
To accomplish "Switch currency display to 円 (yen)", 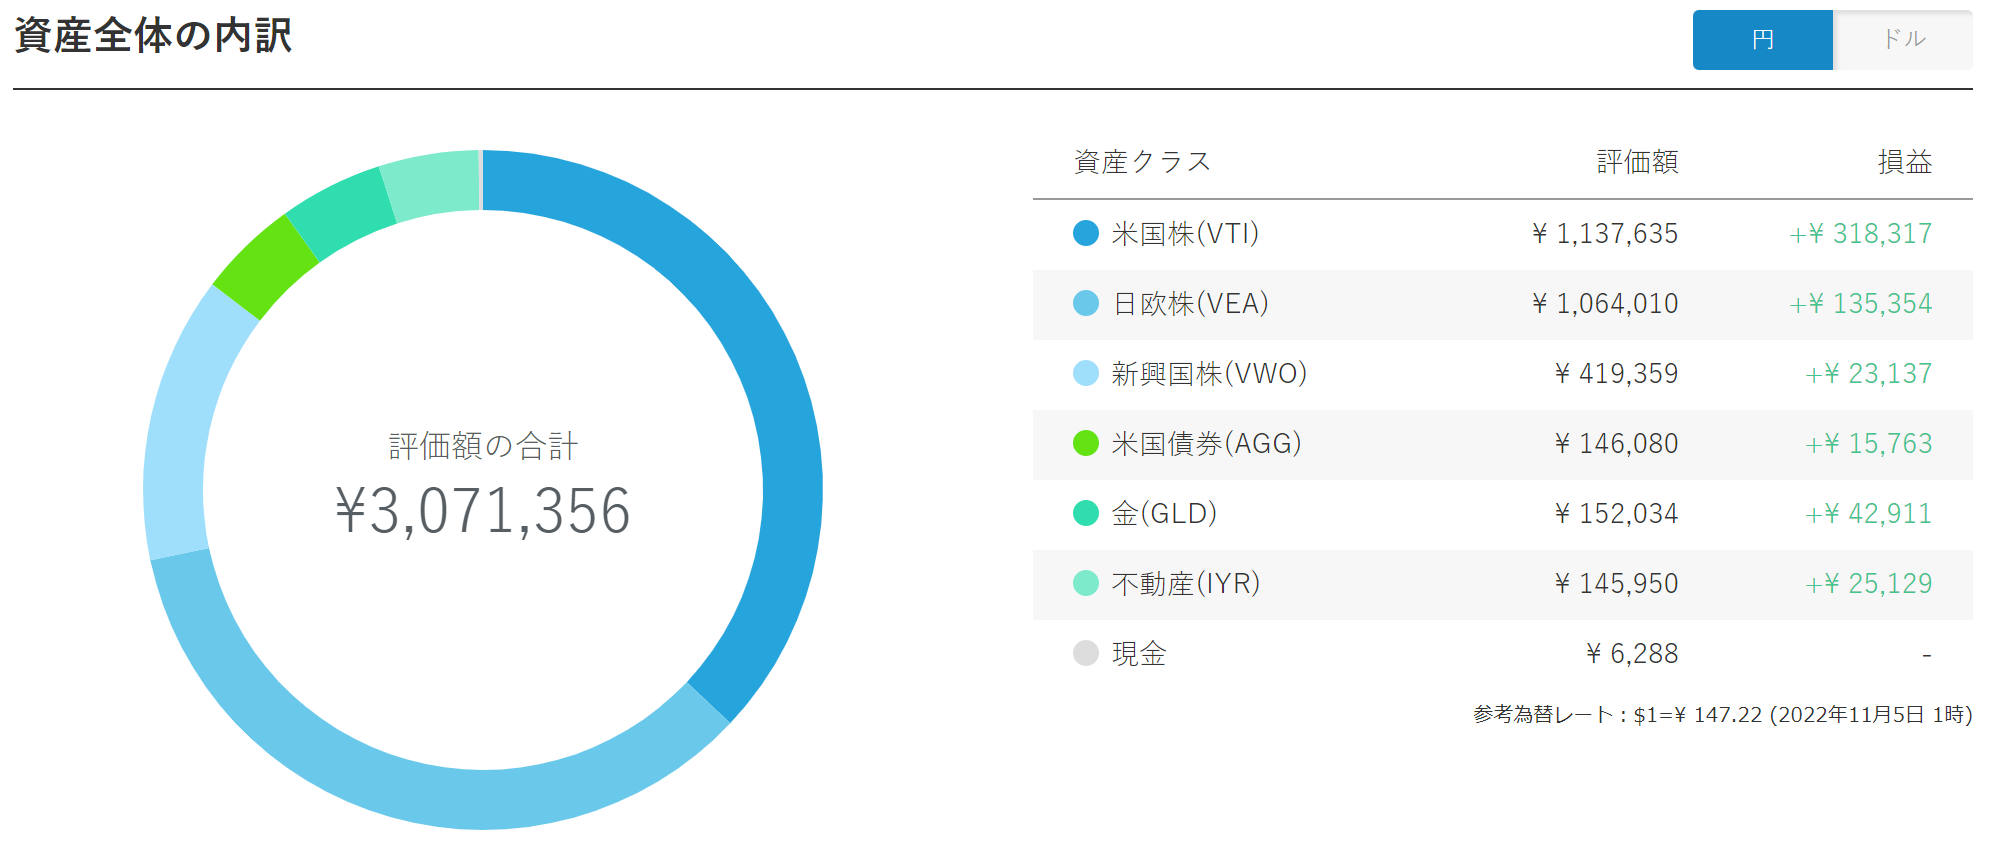I will point(1762,40).
